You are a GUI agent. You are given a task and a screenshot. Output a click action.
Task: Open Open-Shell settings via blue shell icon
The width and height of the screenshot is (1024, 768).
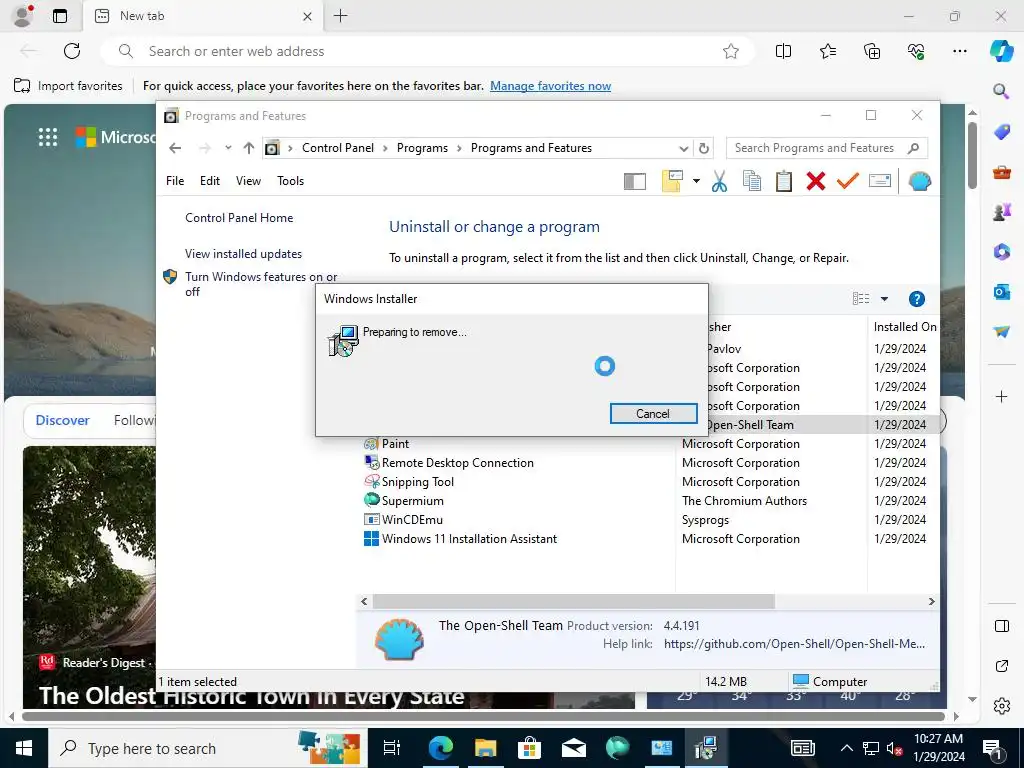tap(920, 181)
